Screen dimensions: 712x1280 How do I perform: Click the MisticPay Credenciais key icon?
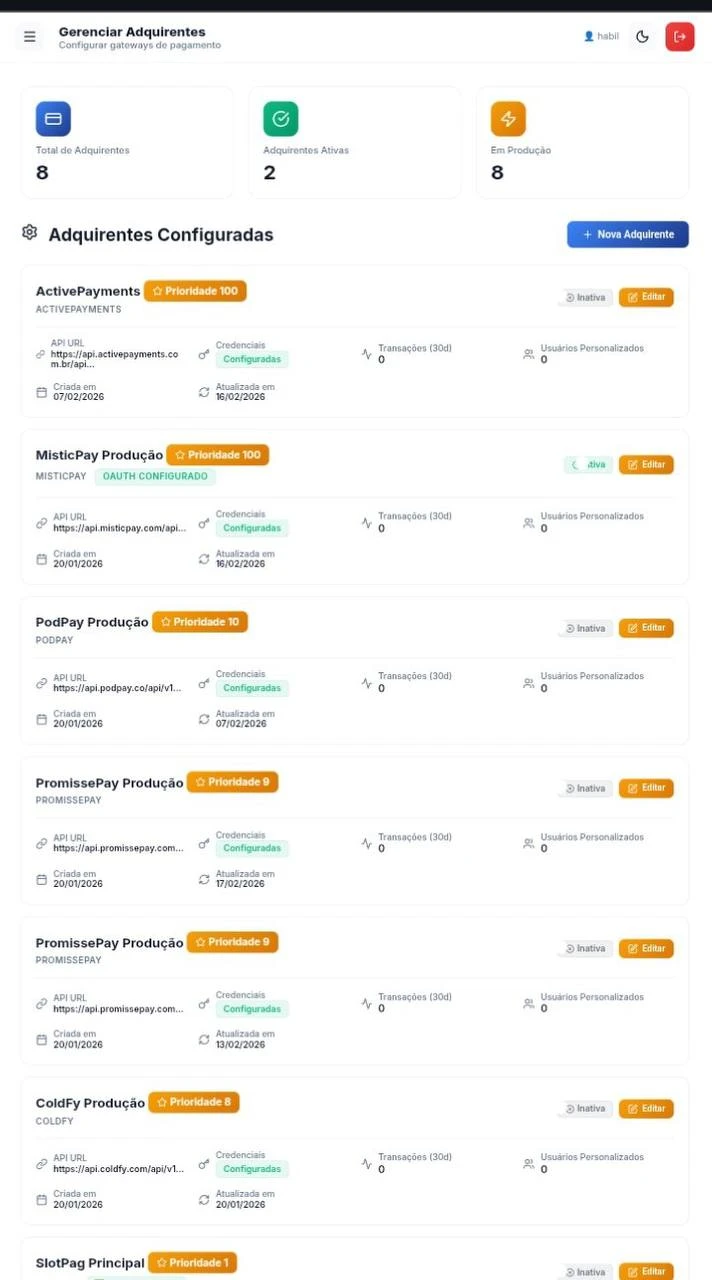204,523
